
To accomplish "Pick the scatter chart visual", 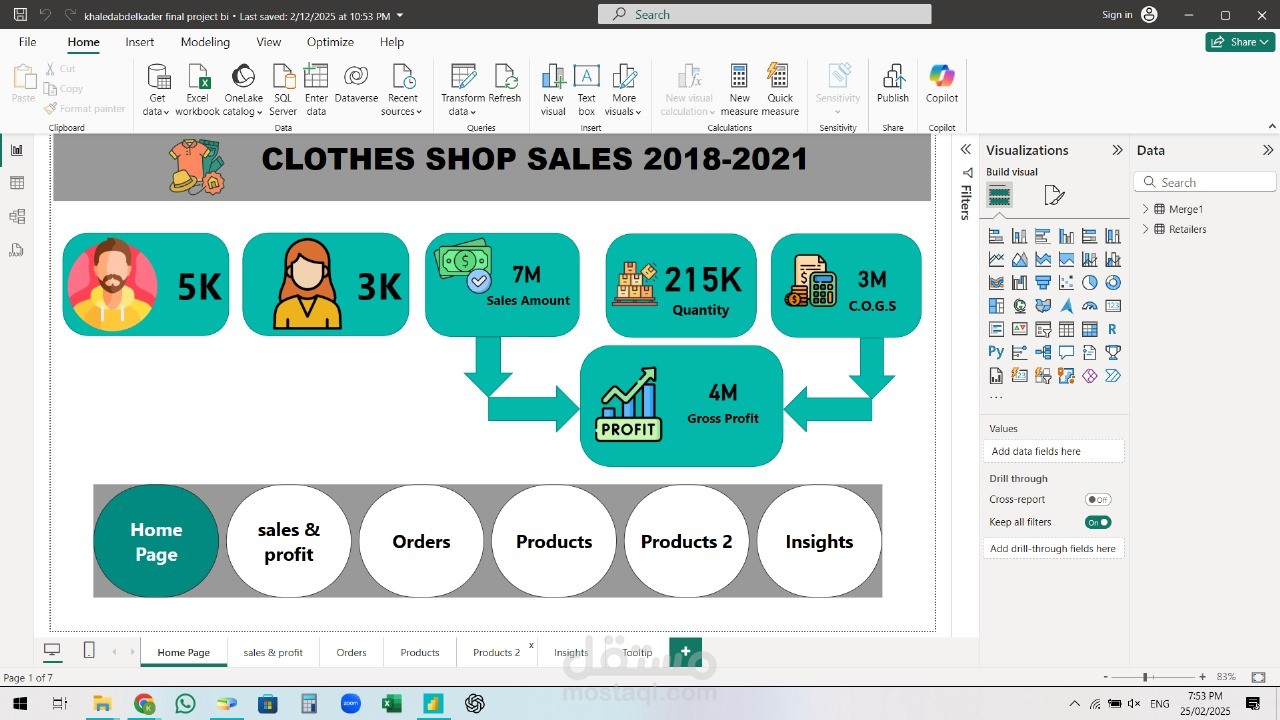I will tap(1066, 283).
